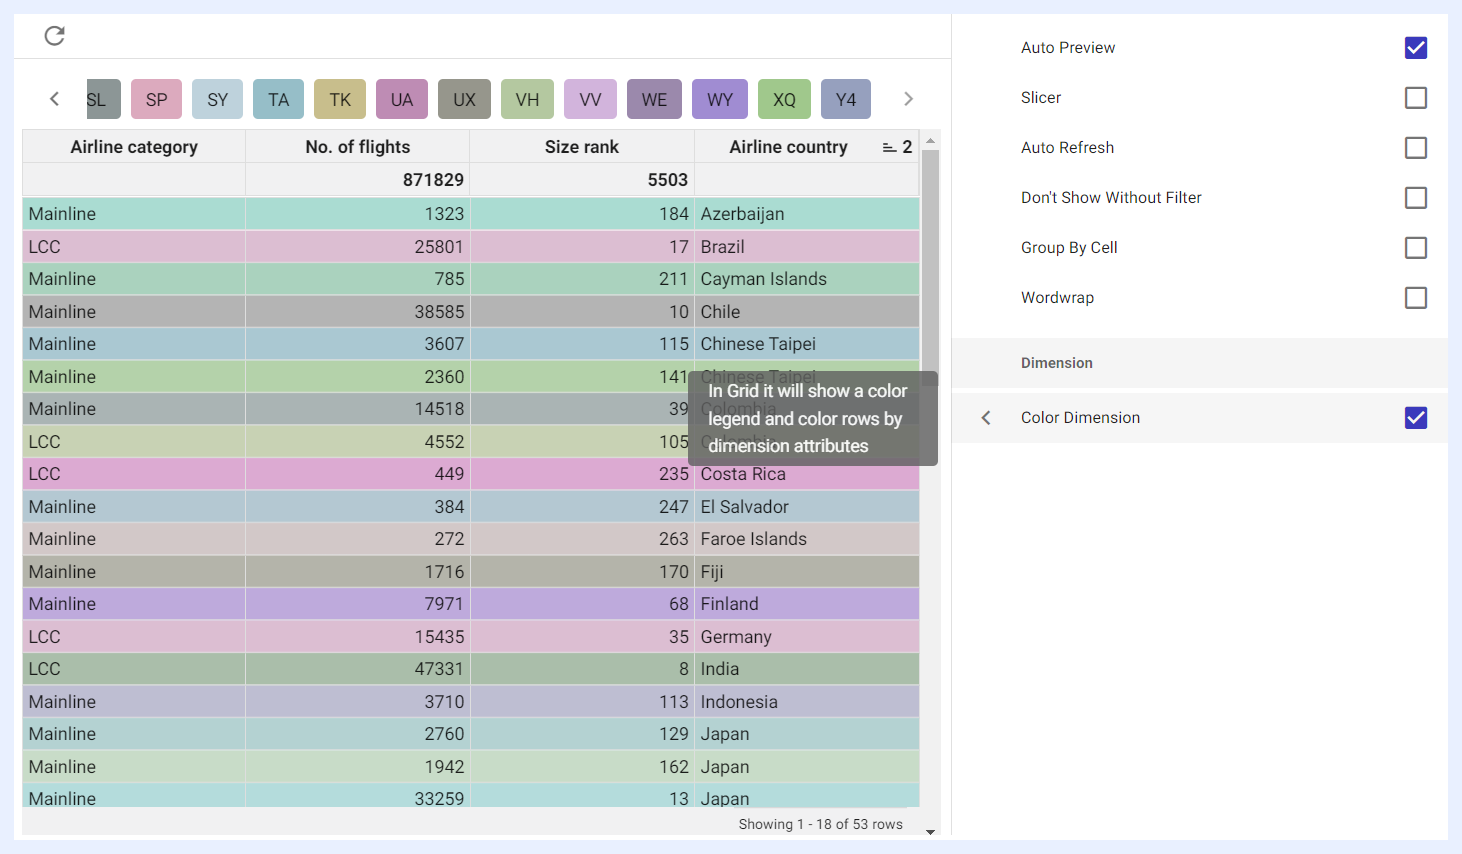Disable the Auto Preview checkbox
Screen dimensions: 1462x854
coord(1416,48)
